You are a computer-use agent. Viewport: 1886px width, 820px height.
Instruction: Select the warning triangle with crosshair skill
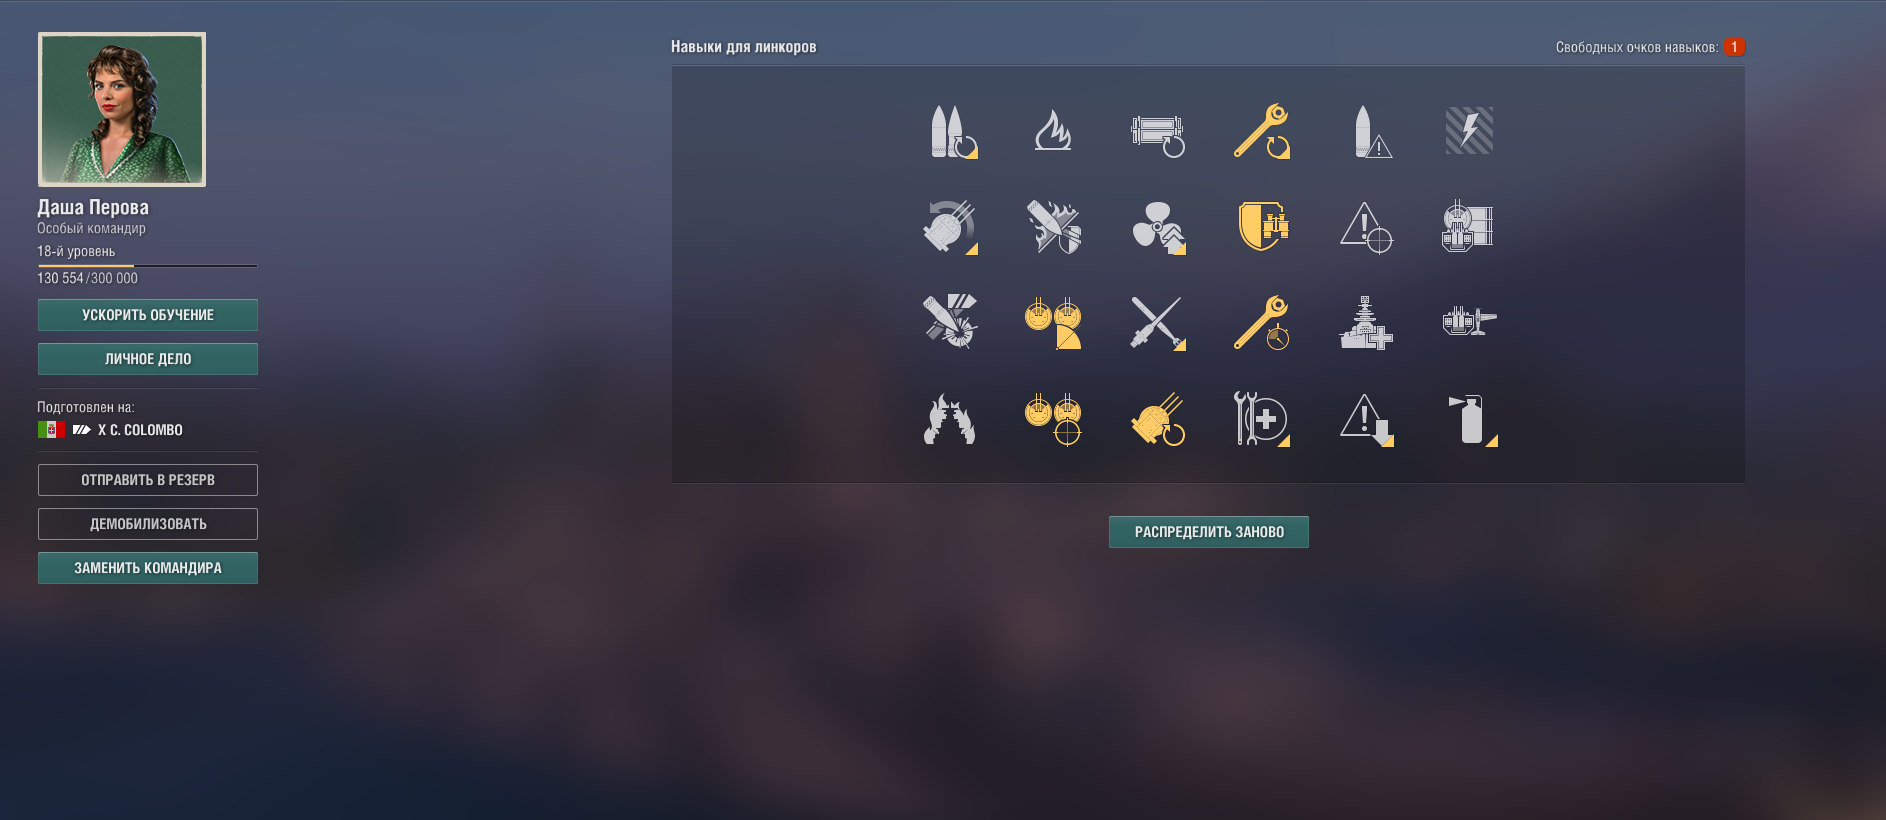[x=1366, y=227]
